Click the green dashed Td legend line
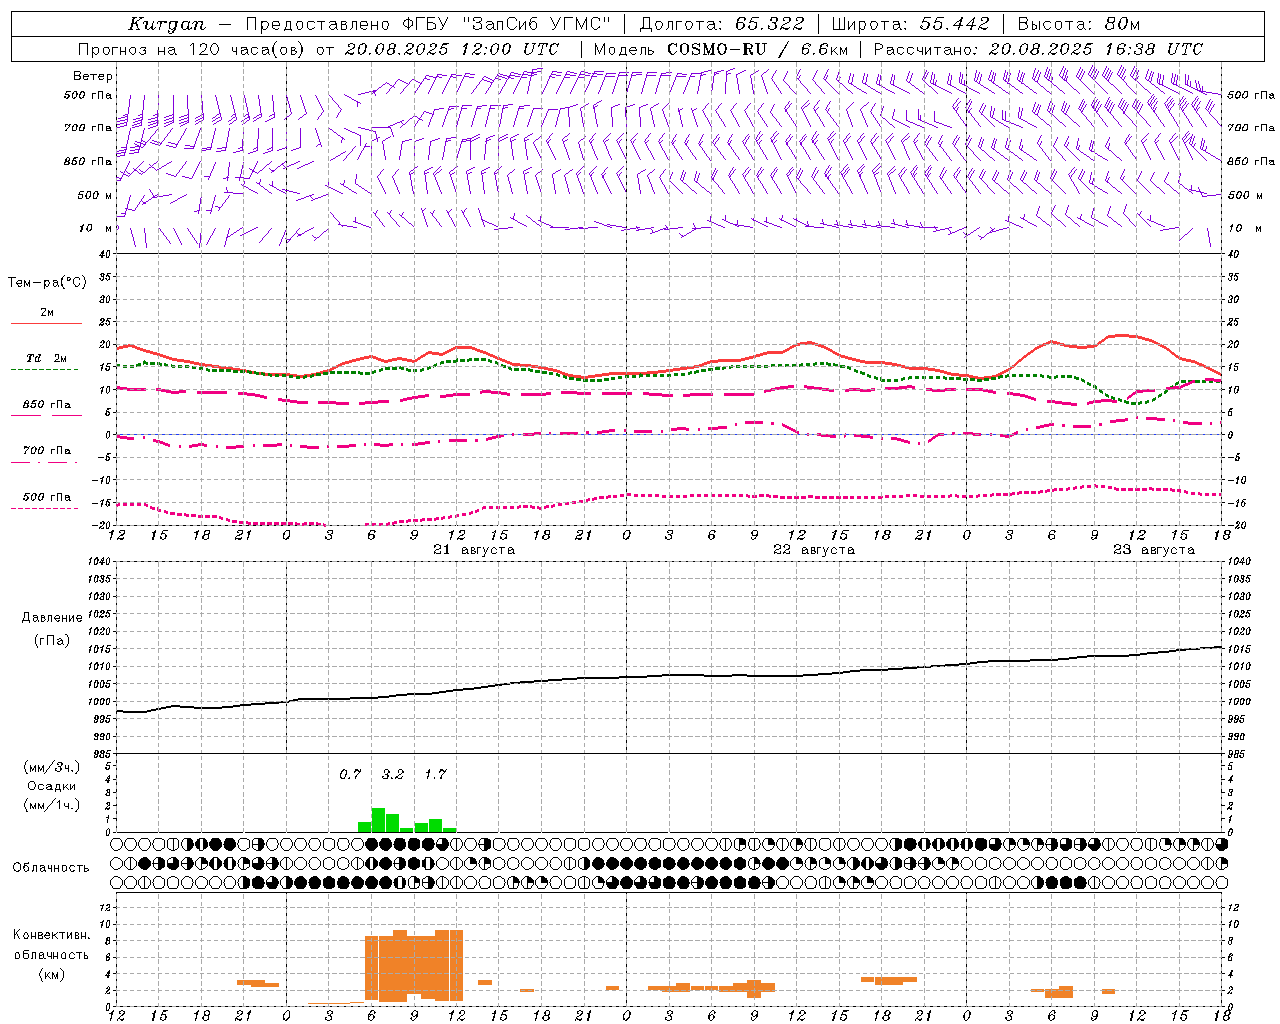Screen dimensions: 1280x1024 click(x=45, y=370)
